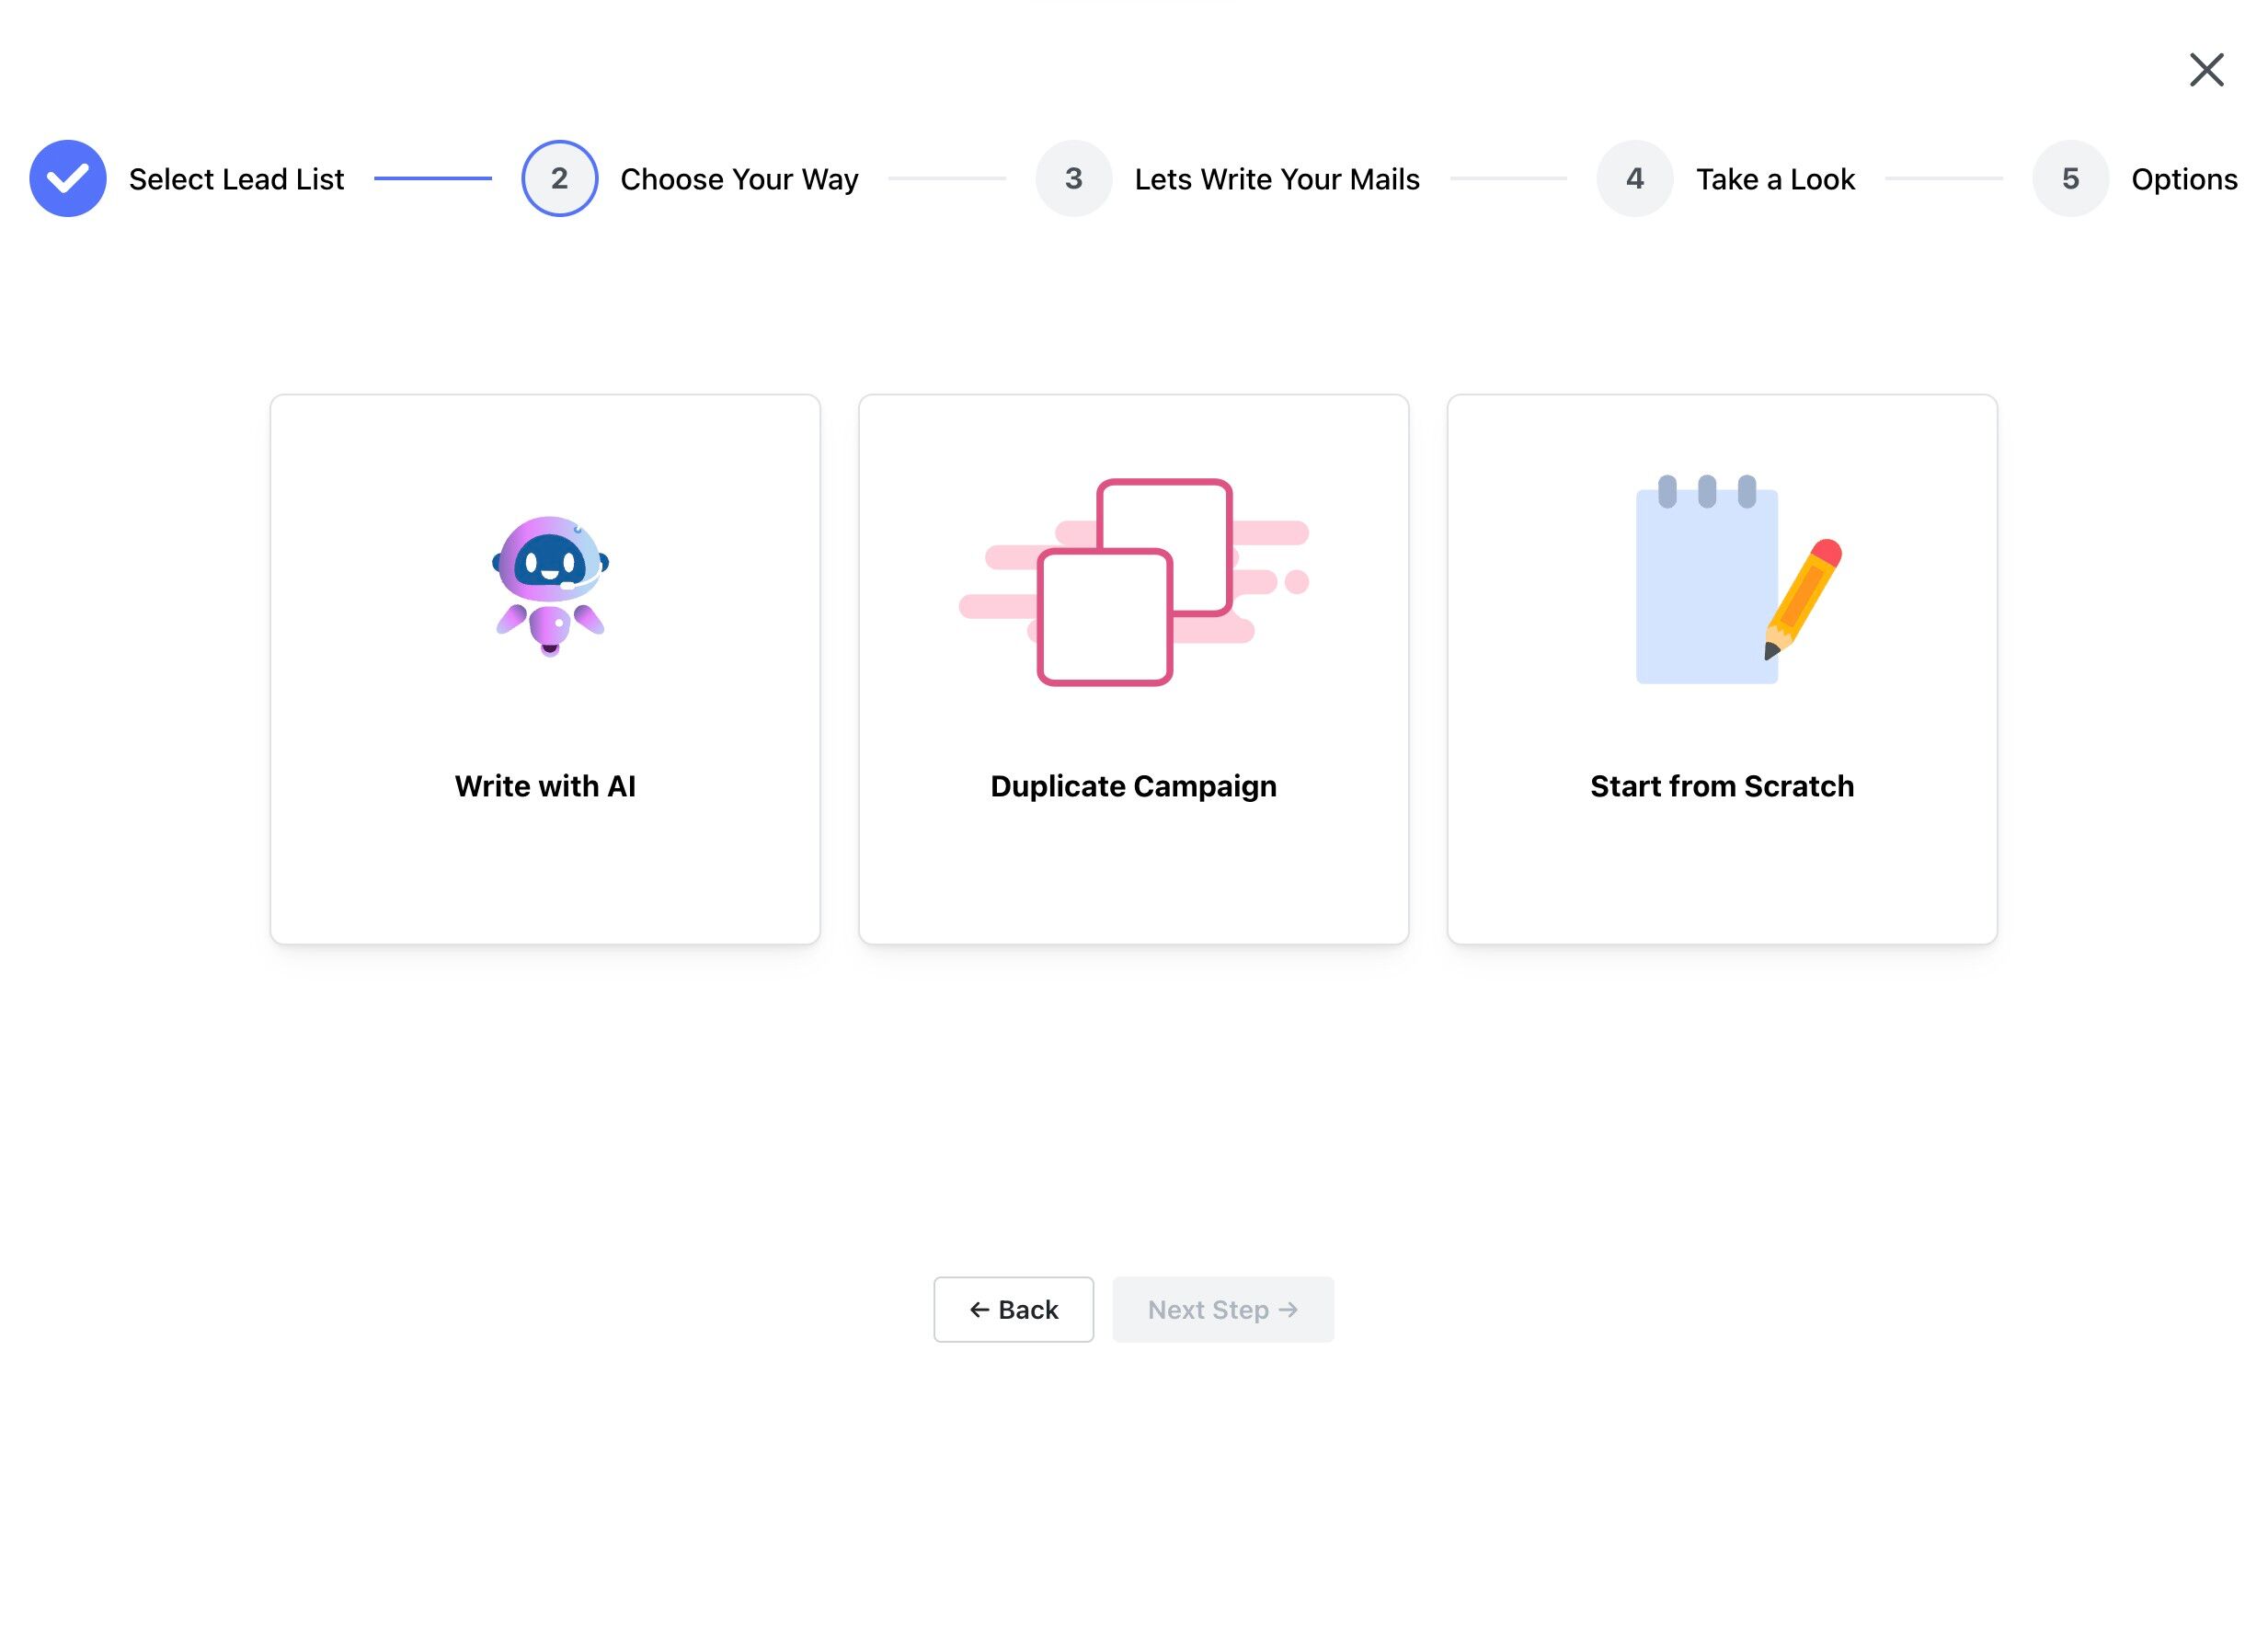Click step 4 number circle
Screen dimensions: 2268x1637
coord(1634,178)
